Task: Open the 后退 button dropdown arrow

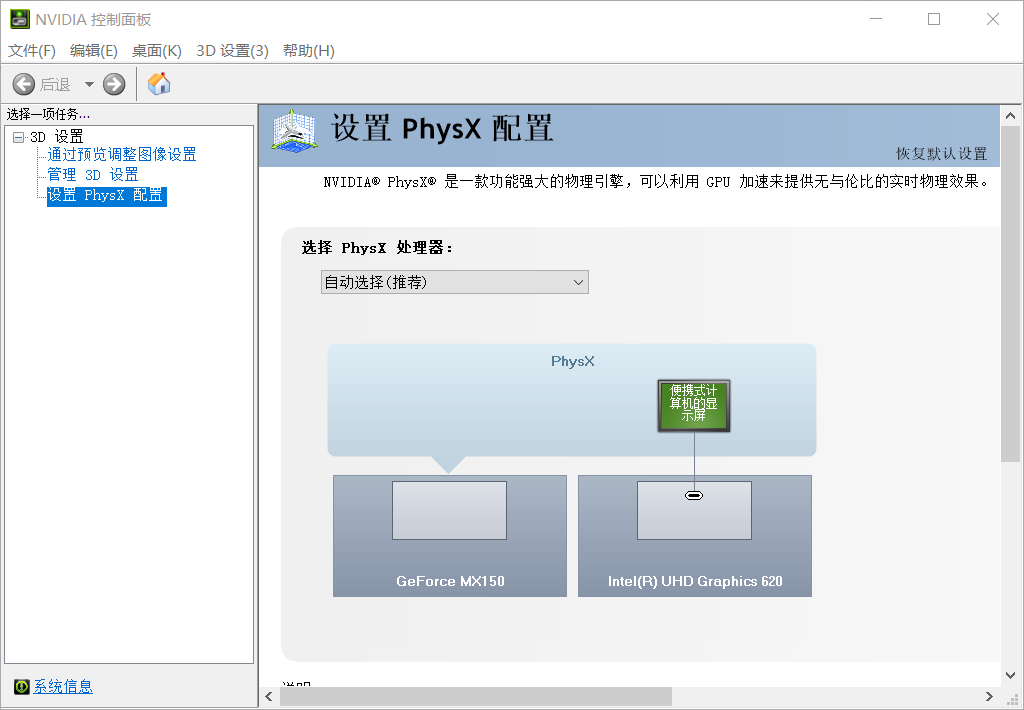Action: click(x=86, y=84)
